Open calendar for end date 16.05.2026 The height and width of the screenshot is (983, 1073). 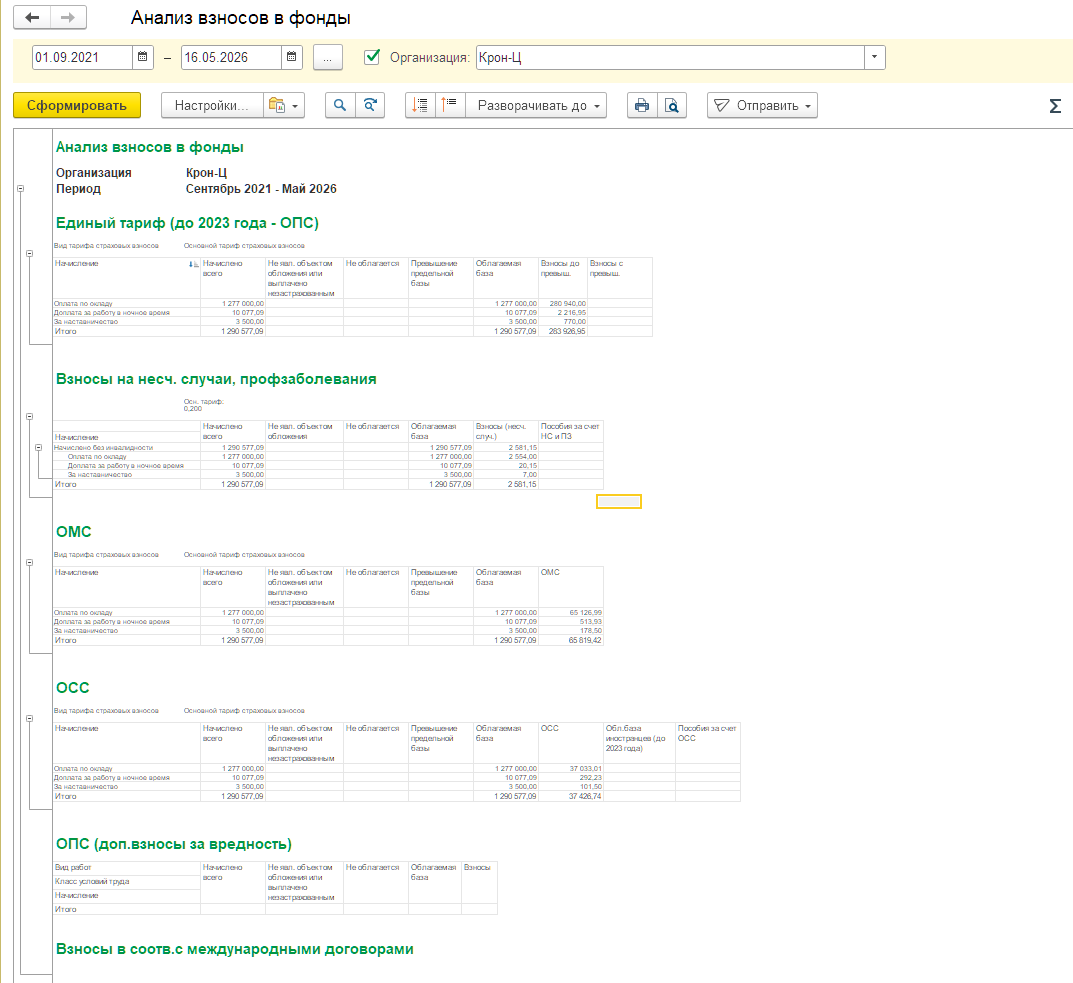[x=292, y=57]
